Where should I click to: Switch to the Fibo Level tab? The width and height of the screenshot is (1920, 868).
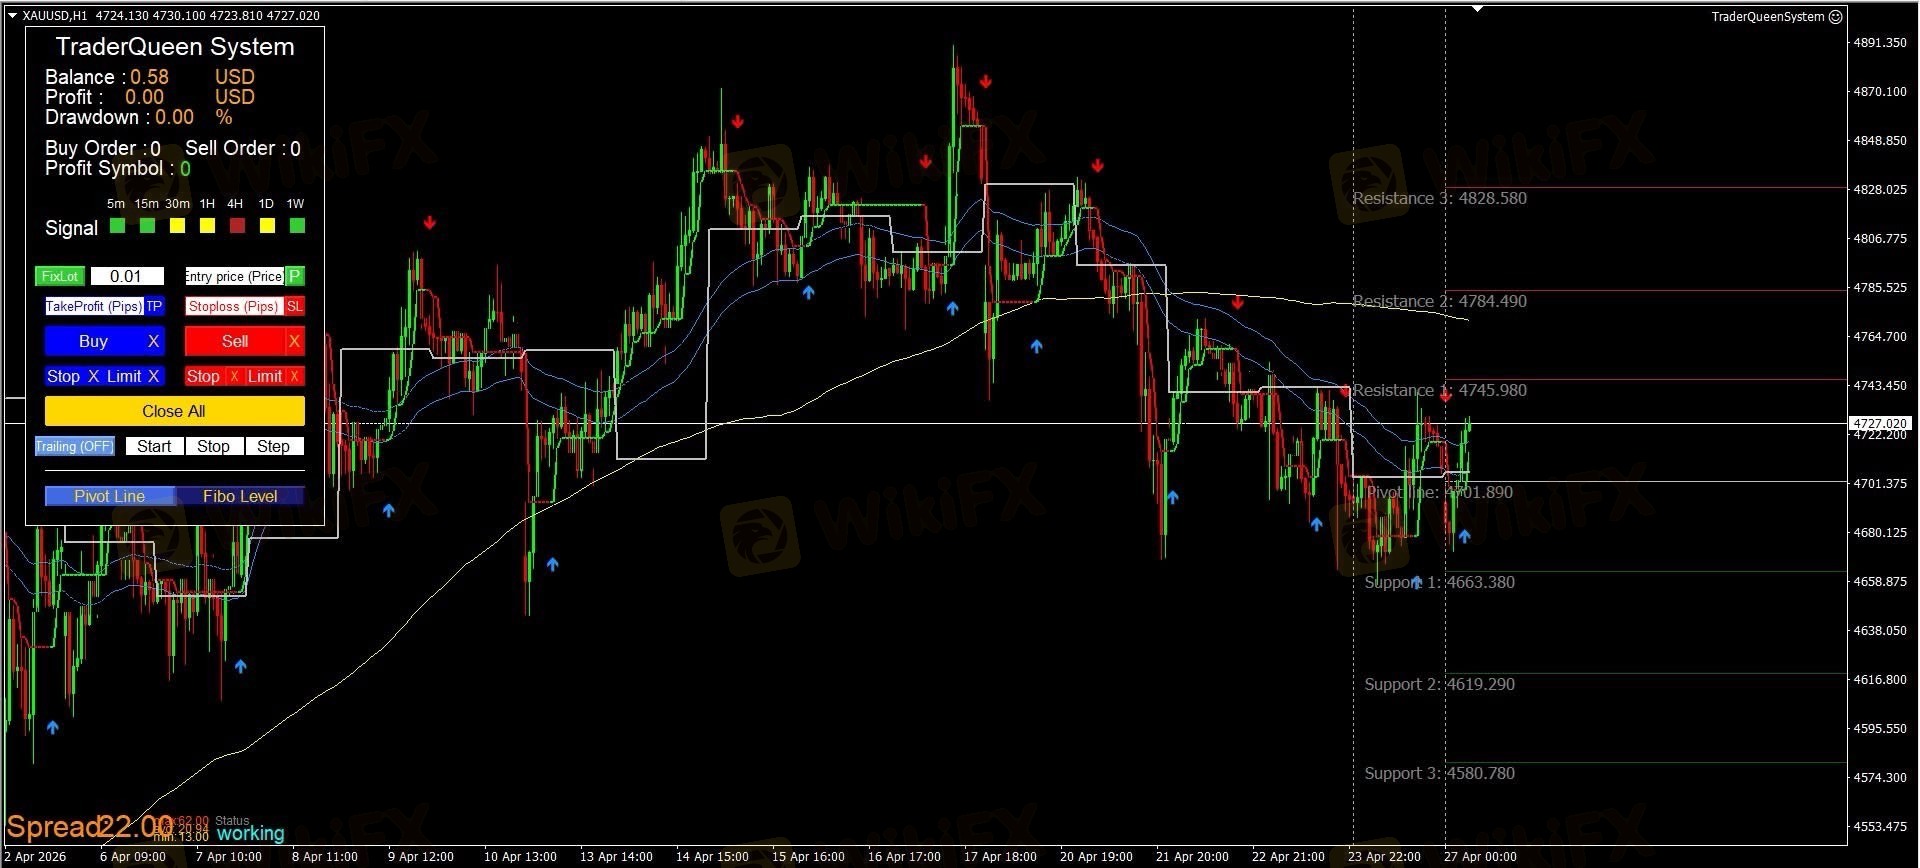[x=240, y=496]
